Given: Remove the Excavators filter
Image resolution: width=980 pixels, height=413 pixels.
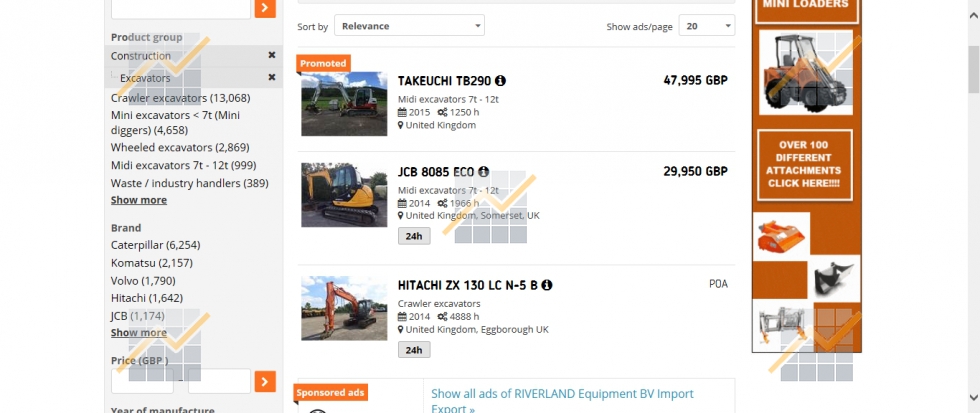Looking at the screenshot, I should [272, 77].
